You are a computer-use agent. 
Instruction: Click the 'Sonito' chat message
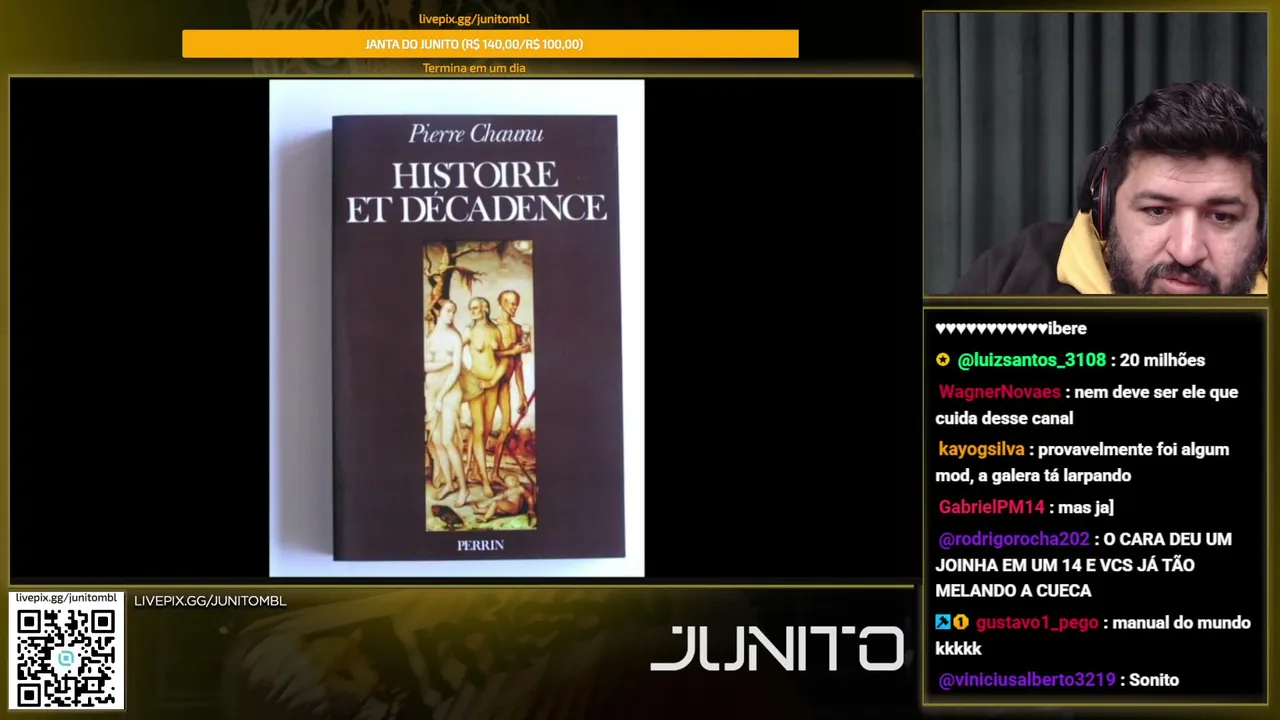[1154, 680]
